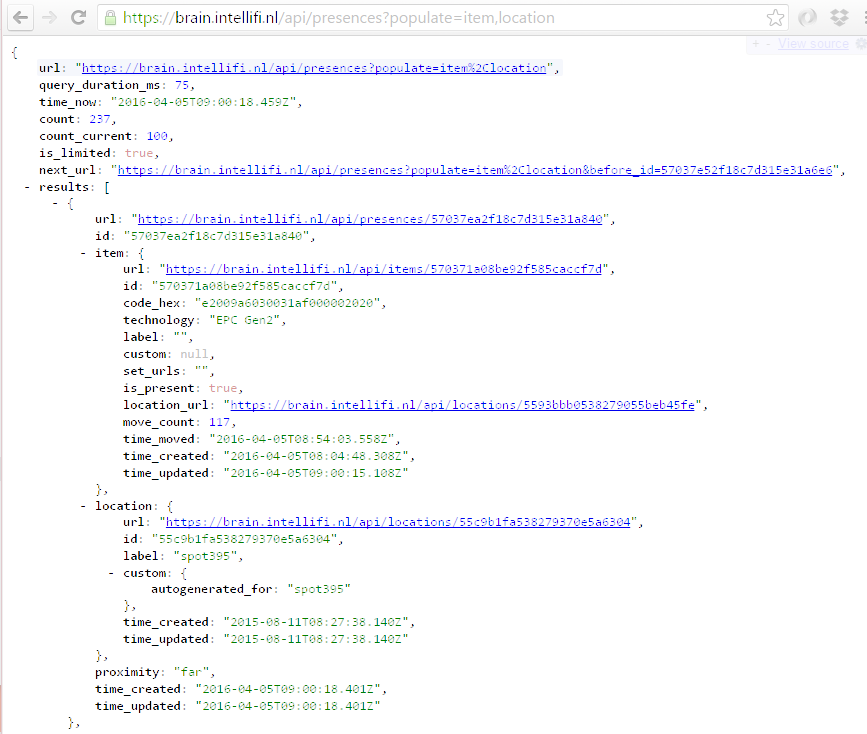The image size is (867, 734).
Task: Click the minus button beside View source
Action: tap(768, 44)
